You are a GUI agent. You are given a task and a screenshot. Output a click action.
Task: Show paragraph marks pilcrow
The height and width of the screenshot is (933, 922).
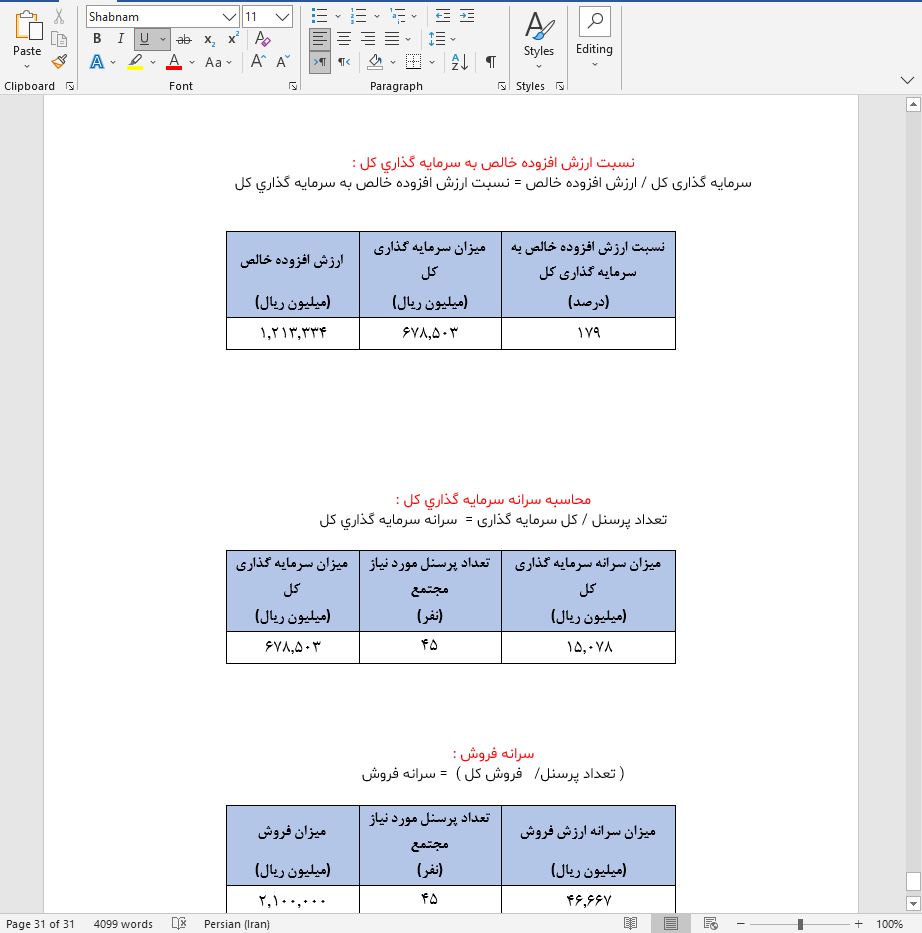(491, 61)
